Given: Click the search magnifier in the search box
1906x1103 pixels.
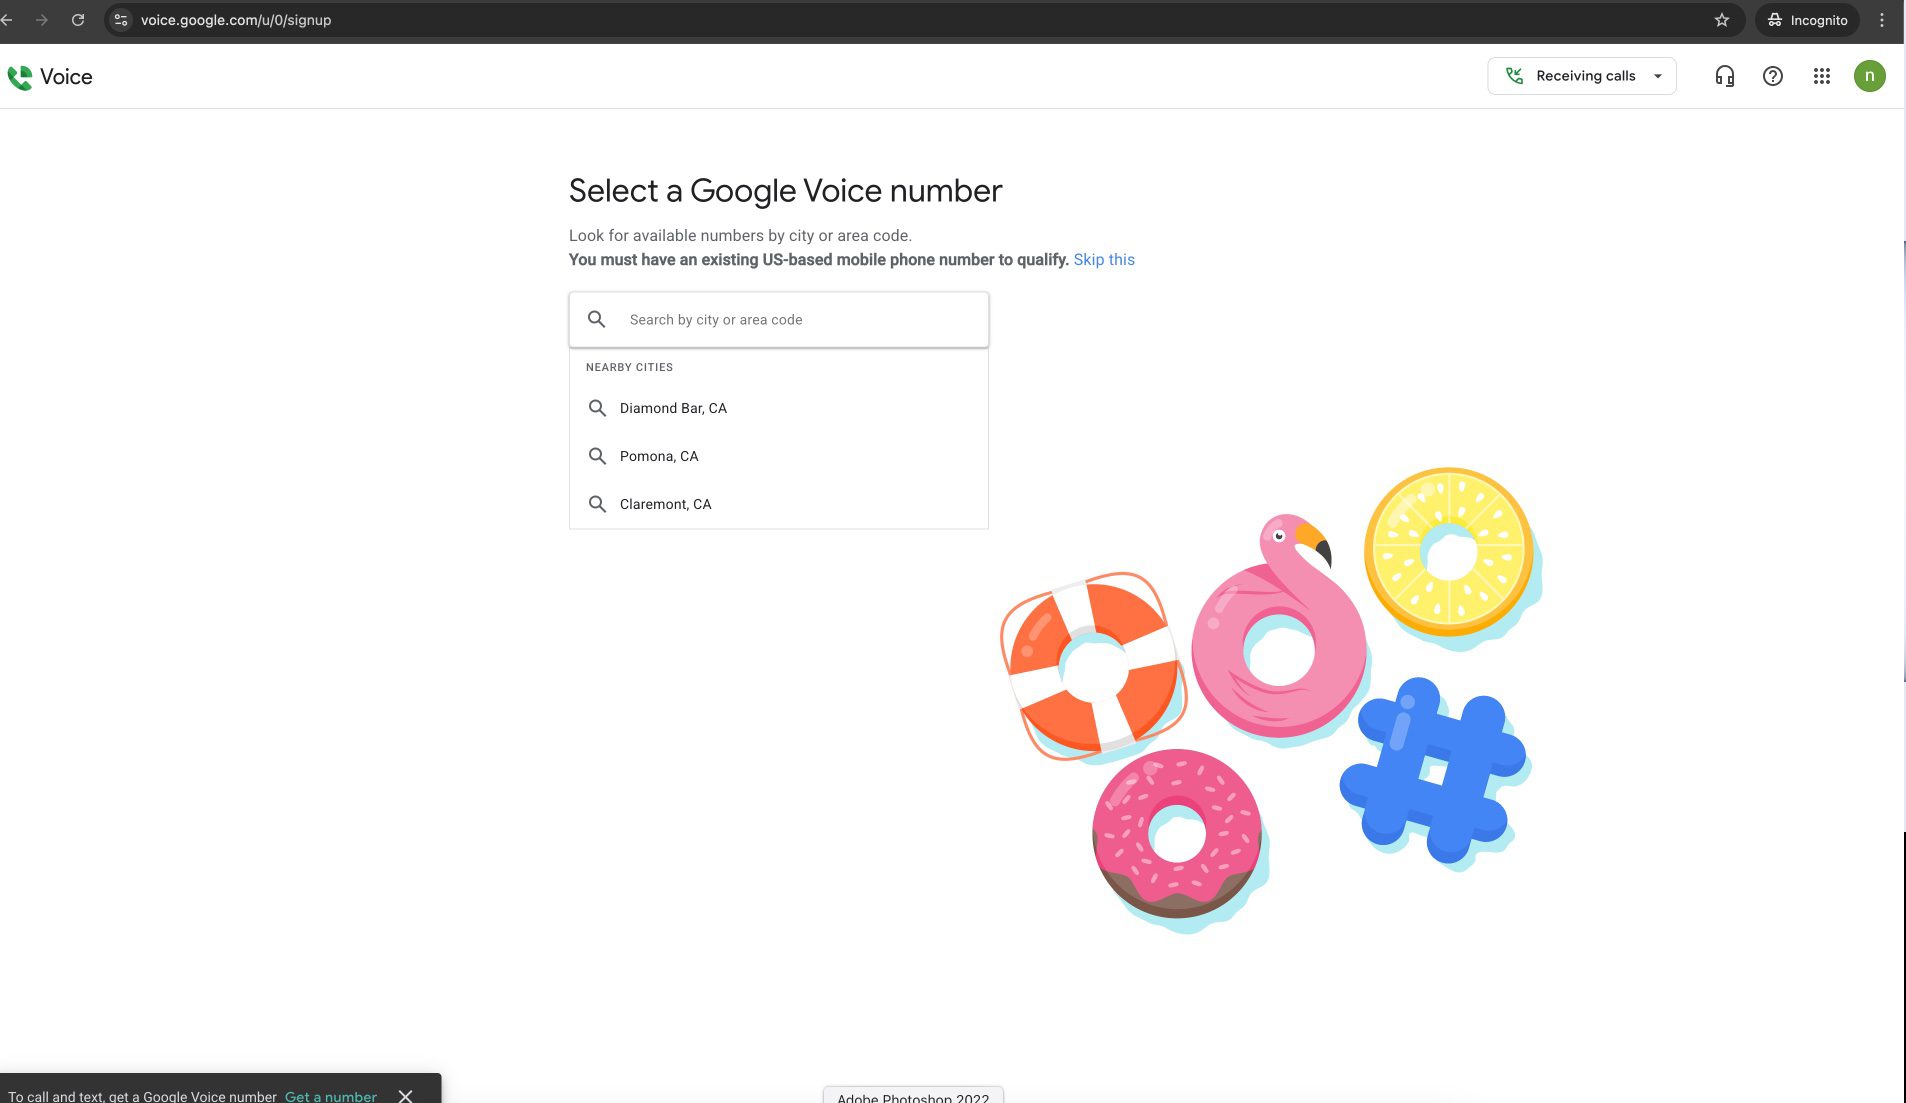Looking at the screenshot, I should click(596, 319).
